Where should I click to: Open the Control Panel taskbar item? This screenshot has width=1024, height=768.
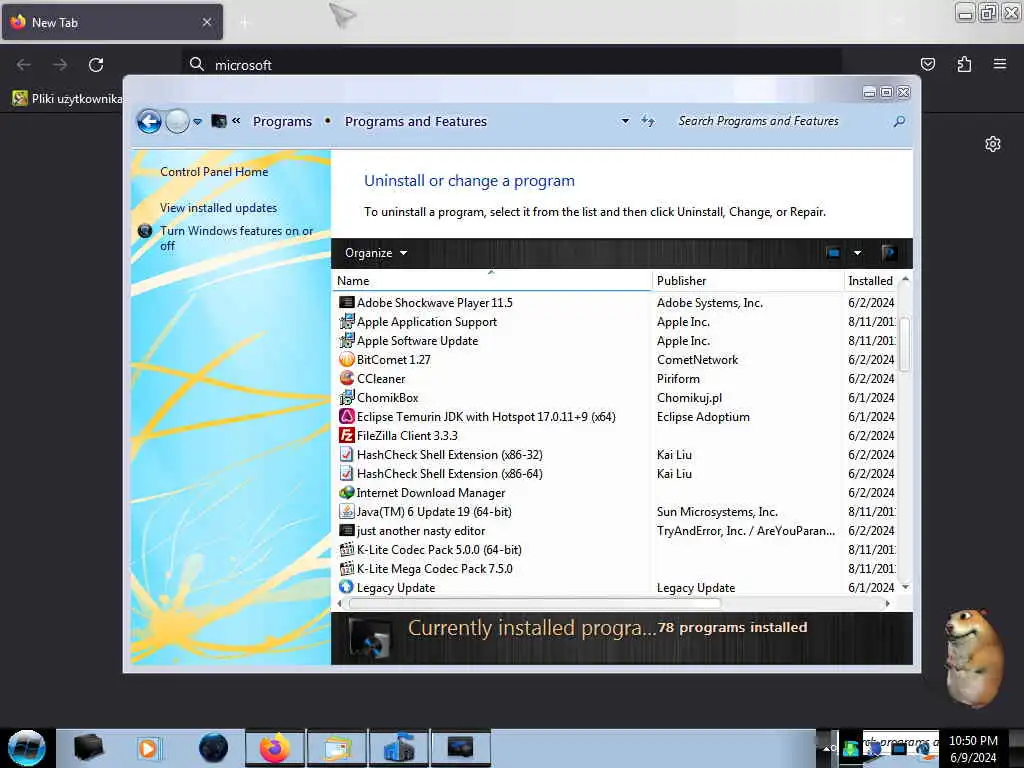[x=460, y=748]
